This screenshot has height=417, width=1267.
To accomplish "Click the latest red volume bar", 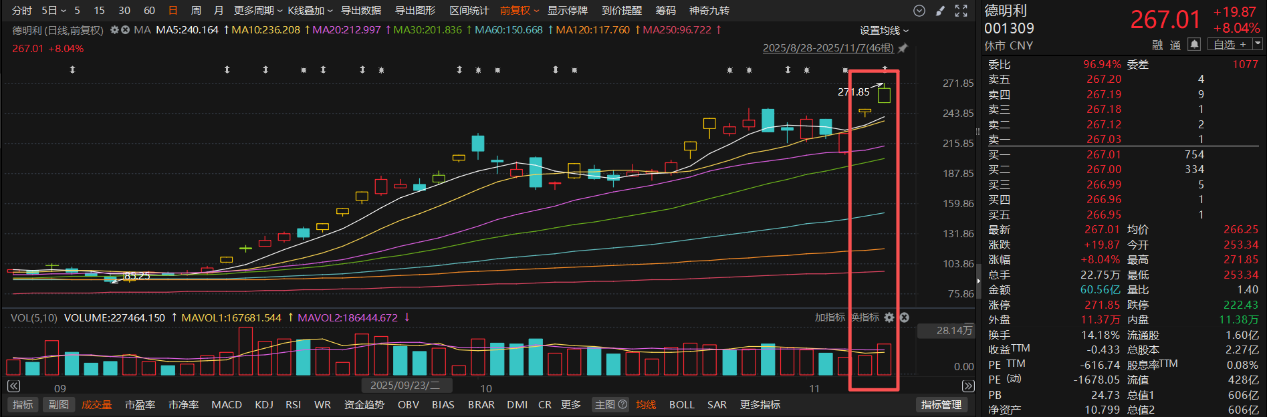I will pyautogui.click(x=884, y=359).
